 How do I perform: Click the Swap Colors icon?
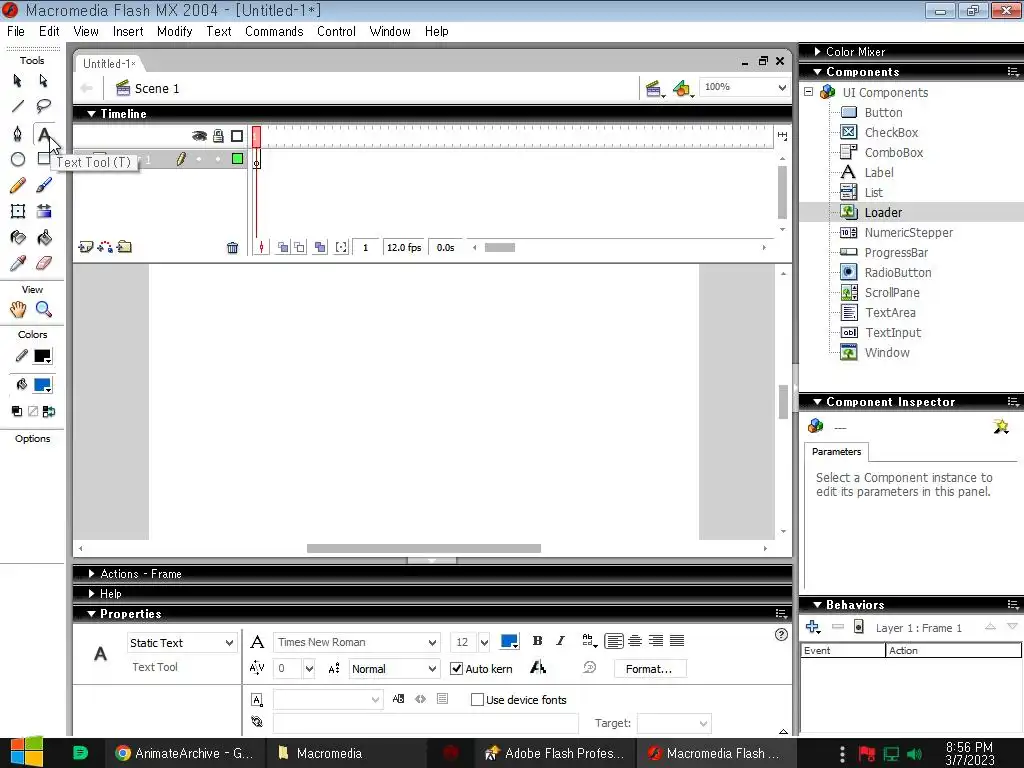49,411
